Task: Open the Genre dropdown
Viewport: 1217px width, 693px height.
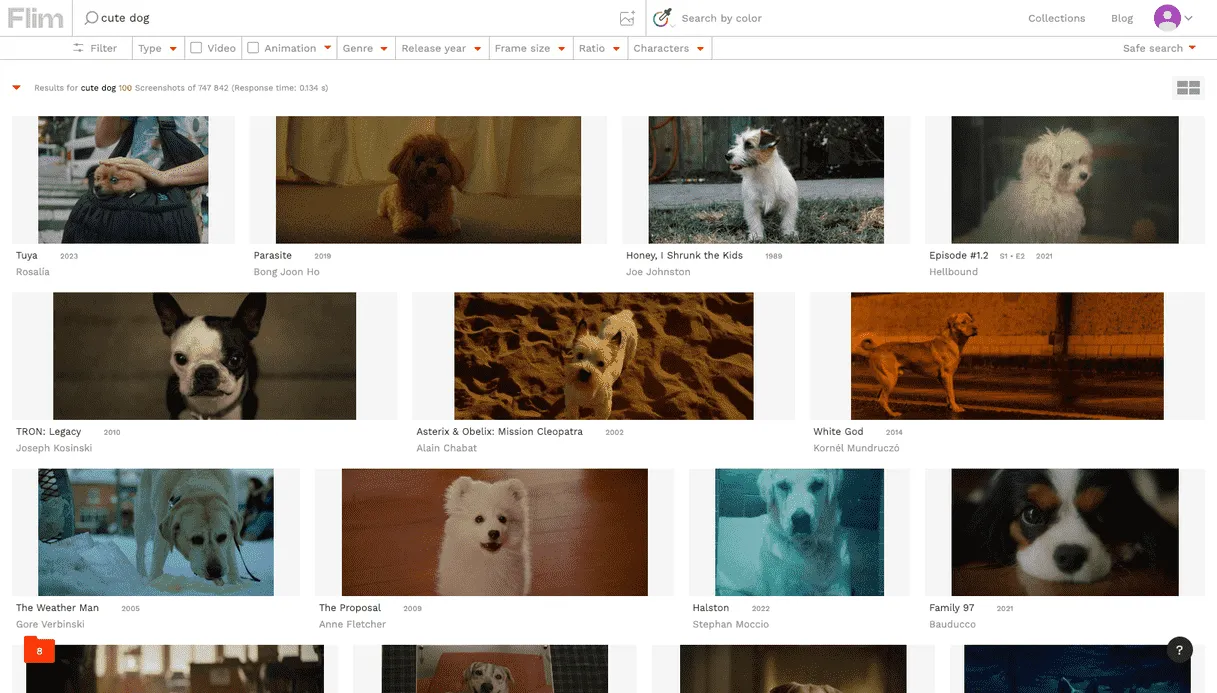Action: click(364, 48)
